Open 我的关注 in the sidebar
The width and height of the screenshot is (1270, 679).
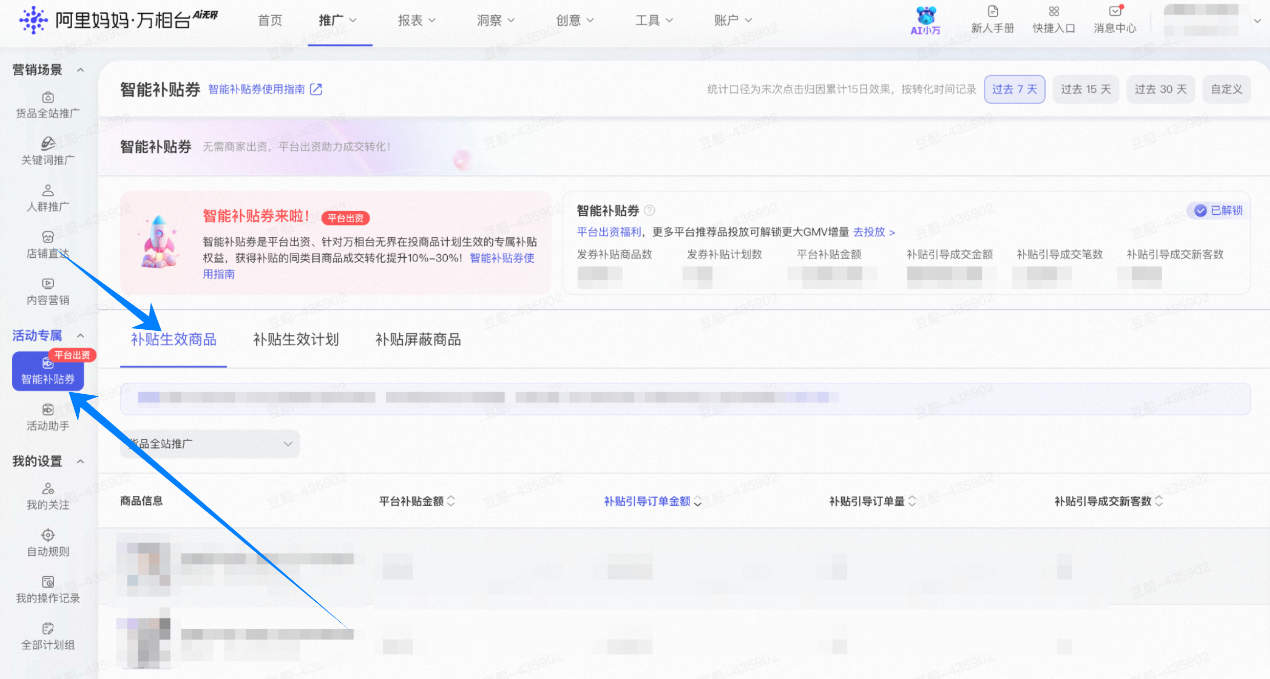pos(48,496)
